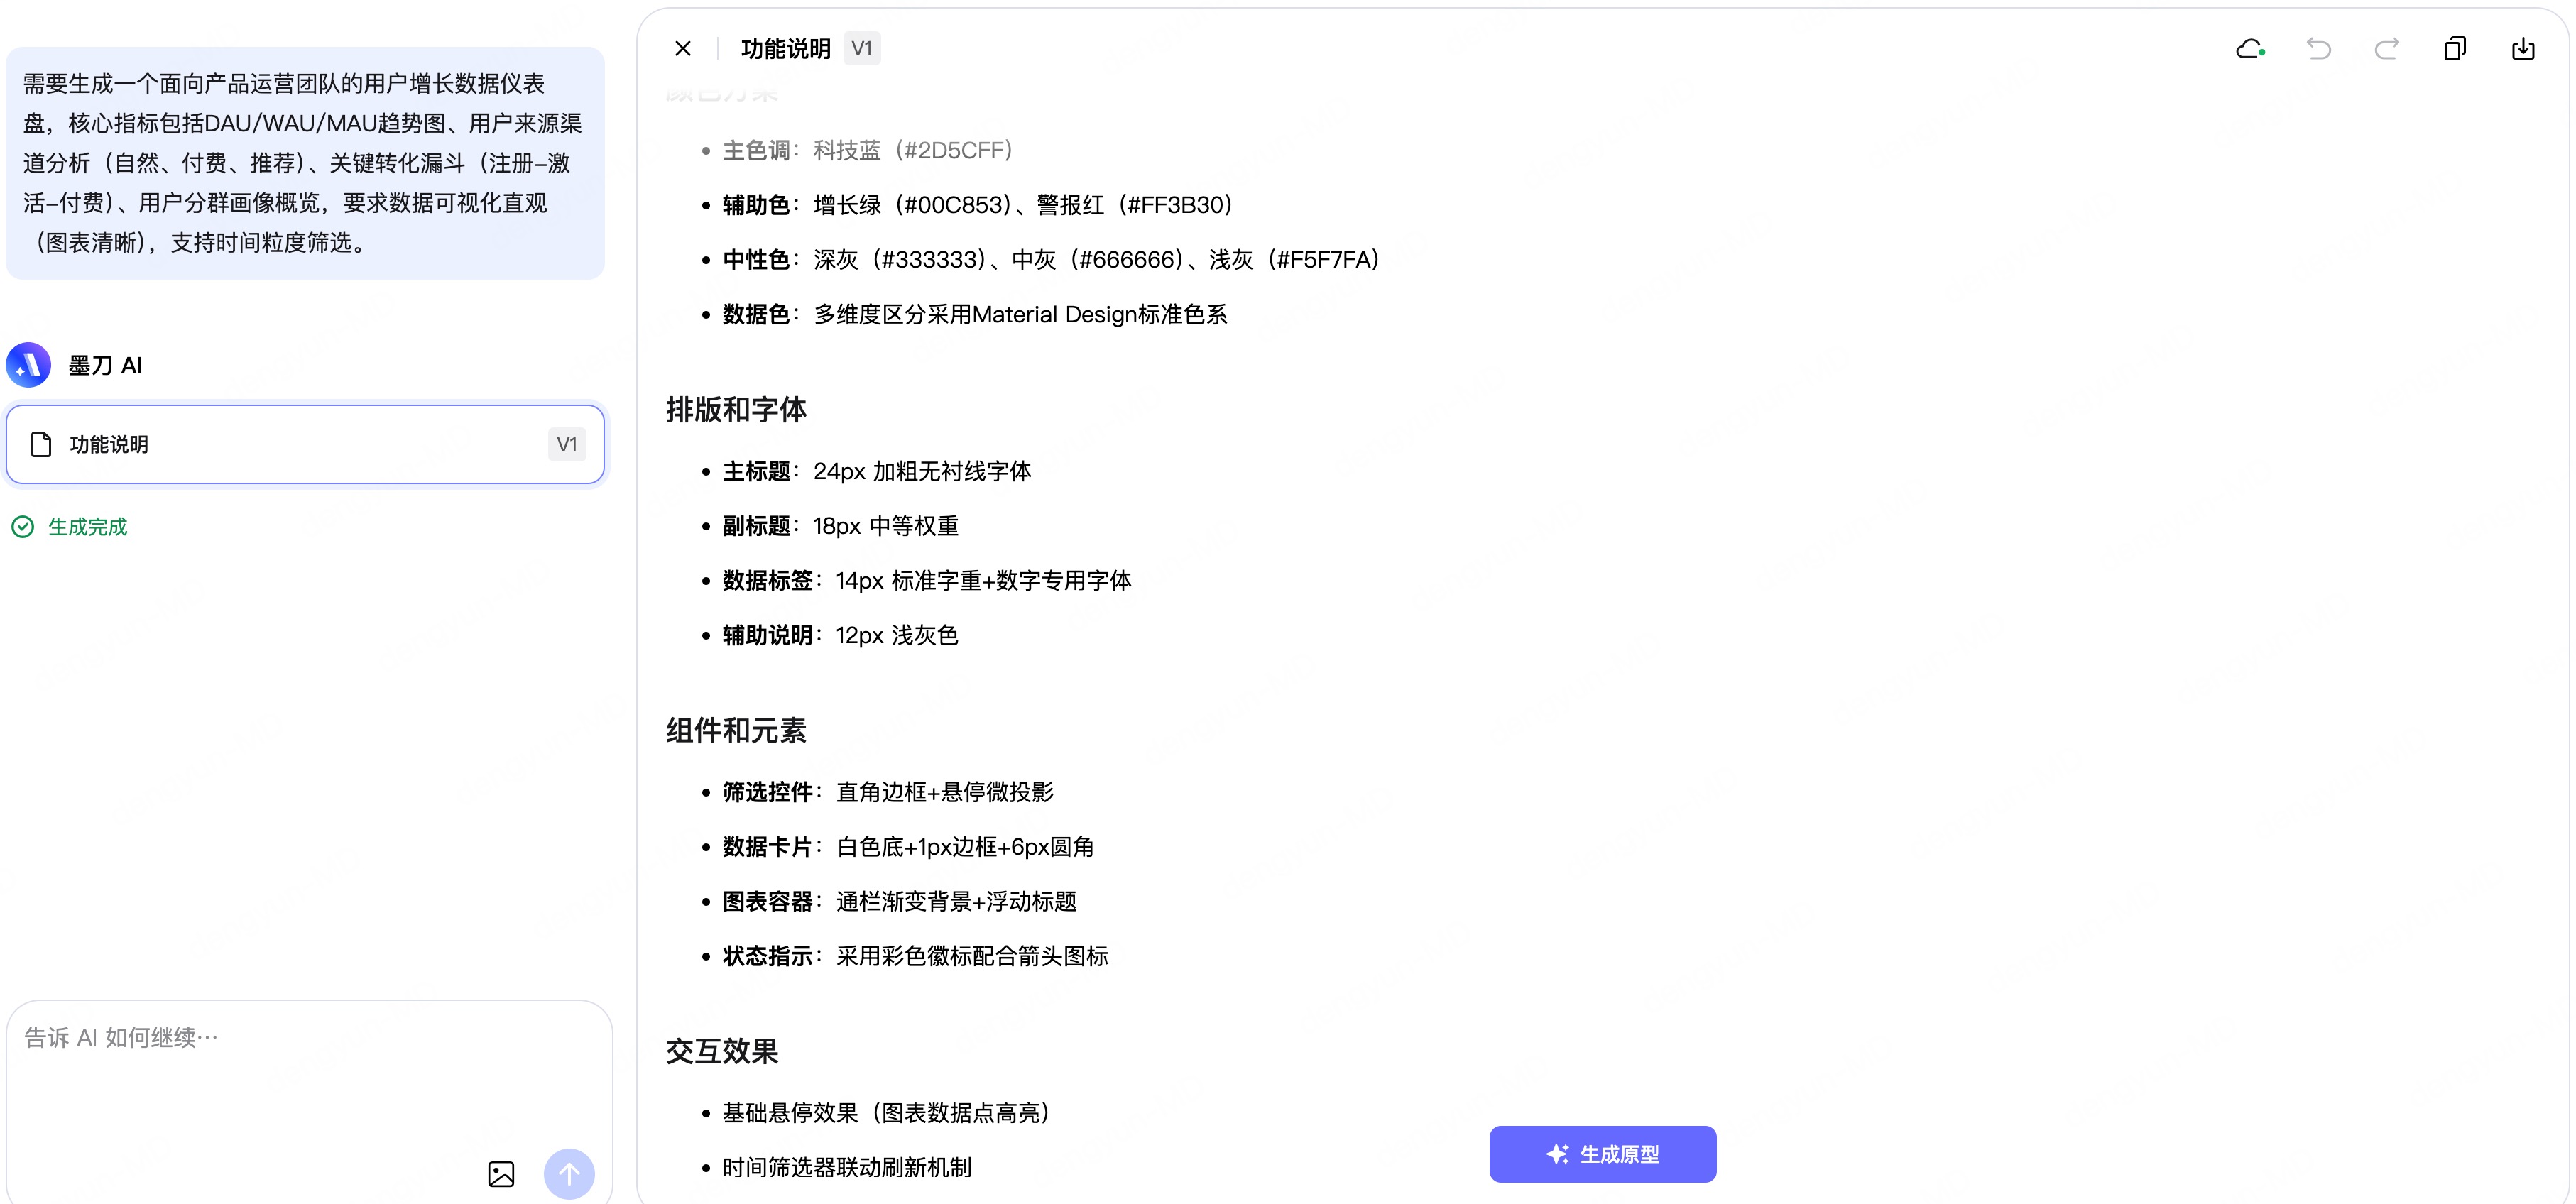
Task: Download the 功能说明 document
Action: (2523, 48)
